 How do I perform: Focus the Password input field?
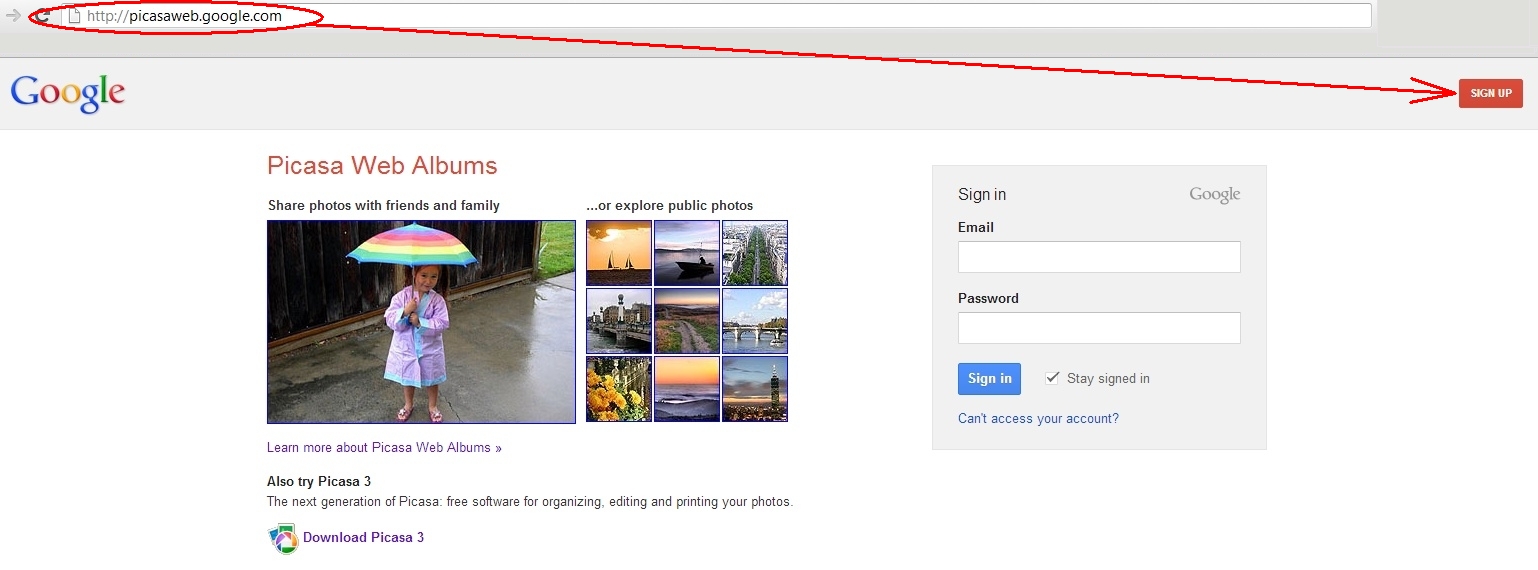coord(1098,328)
